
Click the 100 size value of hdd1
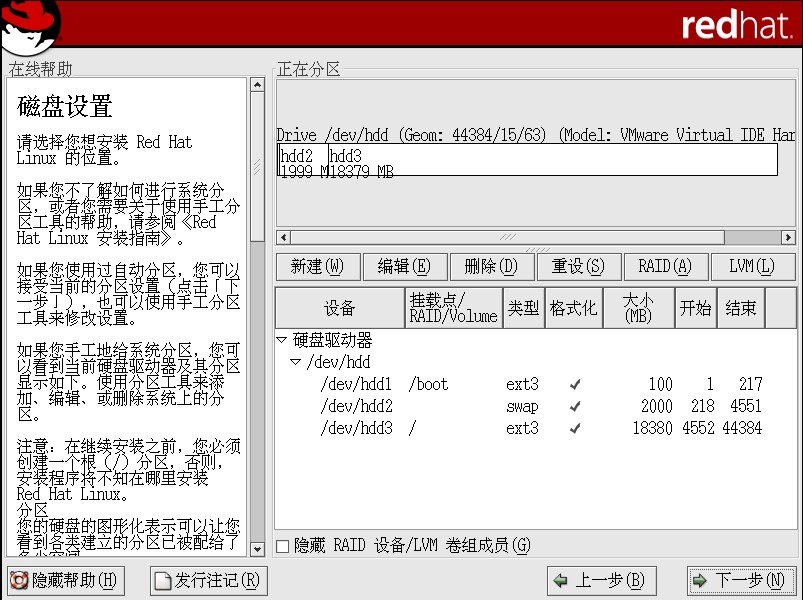pyautogui.click(x=661, y=384)
